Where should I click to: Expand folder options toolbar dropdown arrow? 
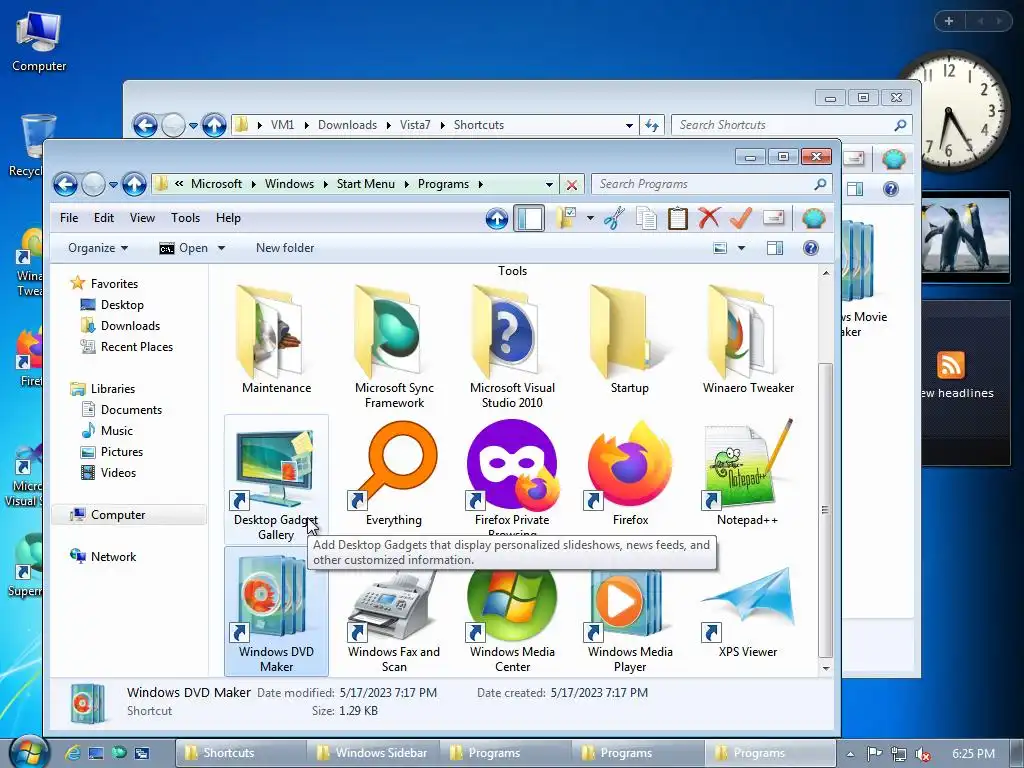590,218
